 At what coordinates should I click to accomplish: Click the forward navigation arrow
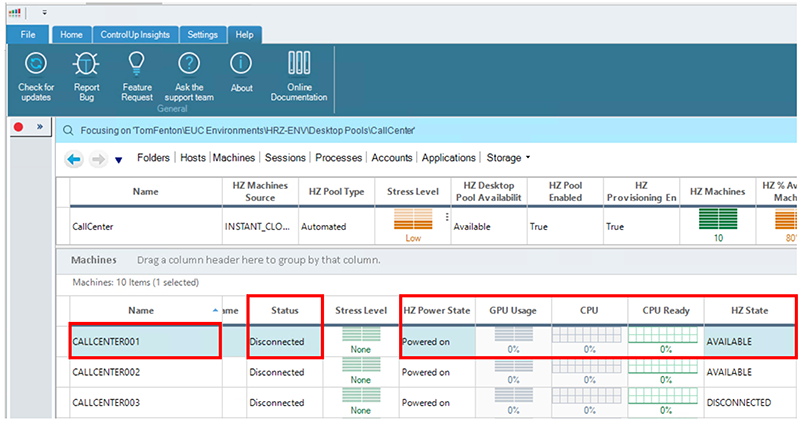coord(98,159)
